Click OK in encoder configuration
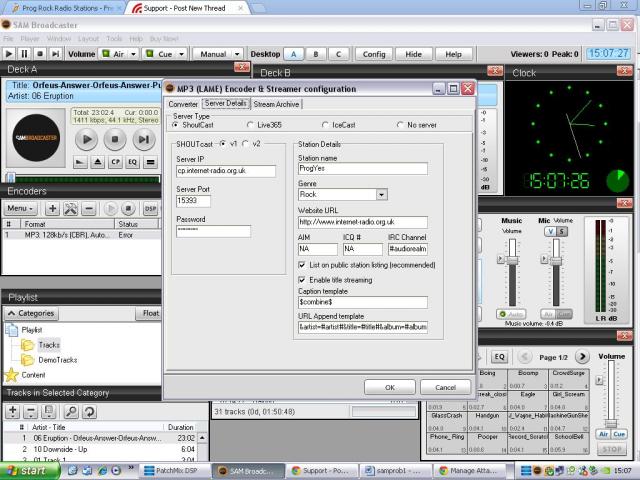Viewport: 640px width, 480px height. [x=389, y=387]
